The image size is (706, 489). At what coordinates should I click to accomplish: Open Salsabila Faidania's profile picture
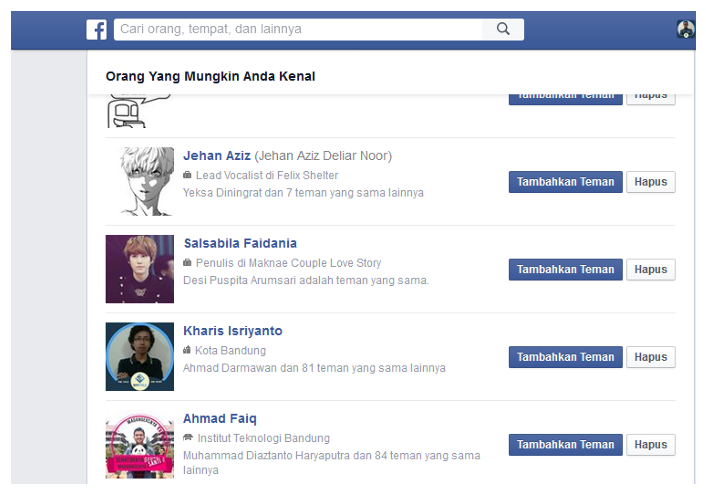[140, 269]
